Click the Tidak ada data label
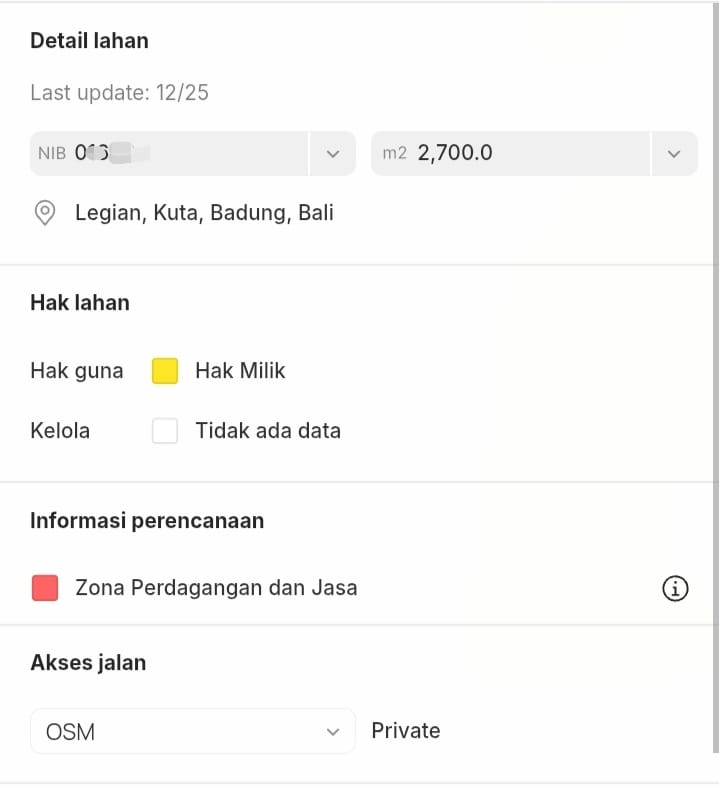The width and height of the screenshot is (719, 785). pyautogui.click(x=268, y=431)
